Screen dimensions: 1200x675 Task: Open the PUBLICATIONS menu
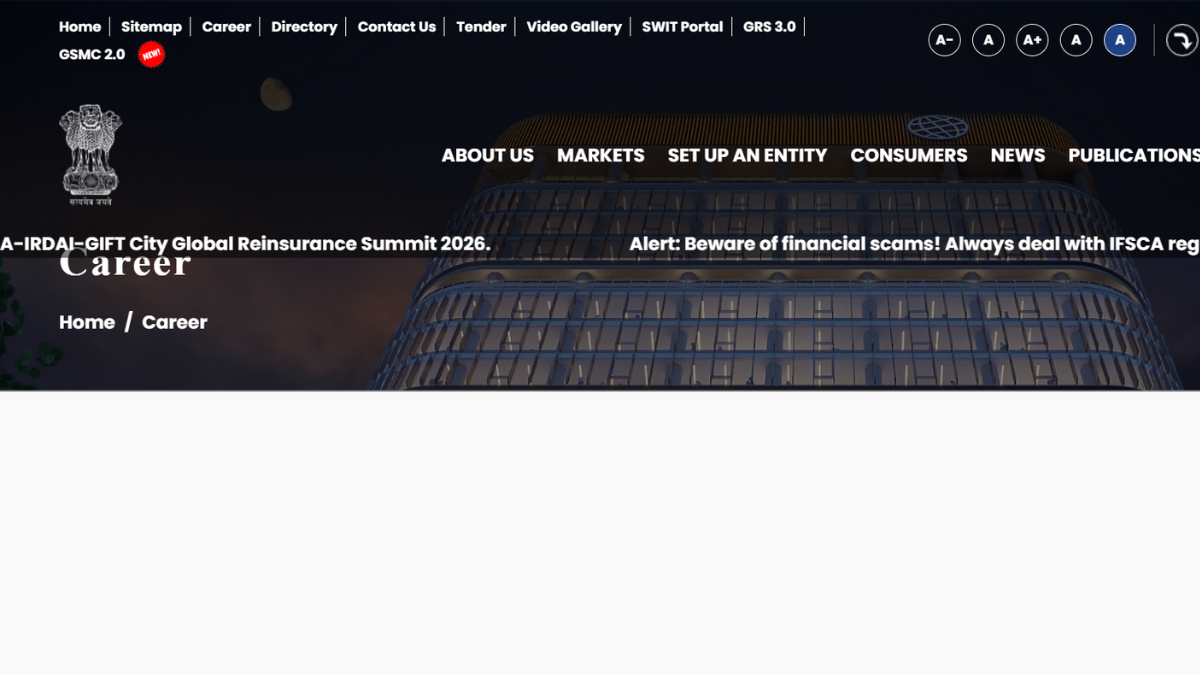1133,155
